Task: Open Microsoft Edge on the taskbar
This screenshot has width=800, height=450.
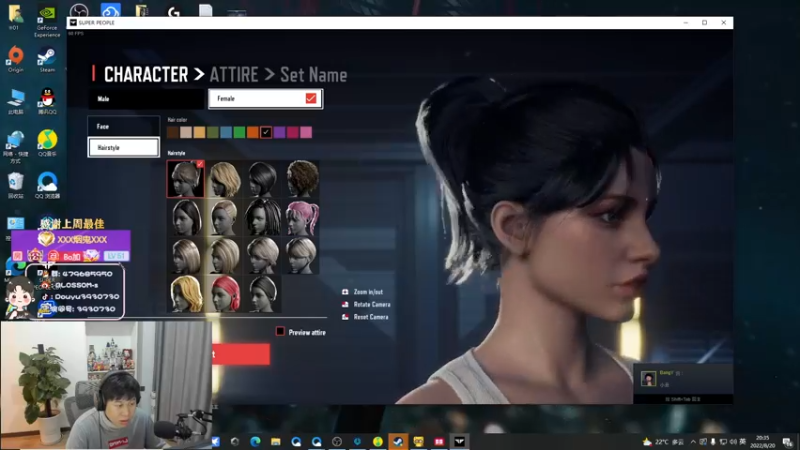Action: [255, 441]
